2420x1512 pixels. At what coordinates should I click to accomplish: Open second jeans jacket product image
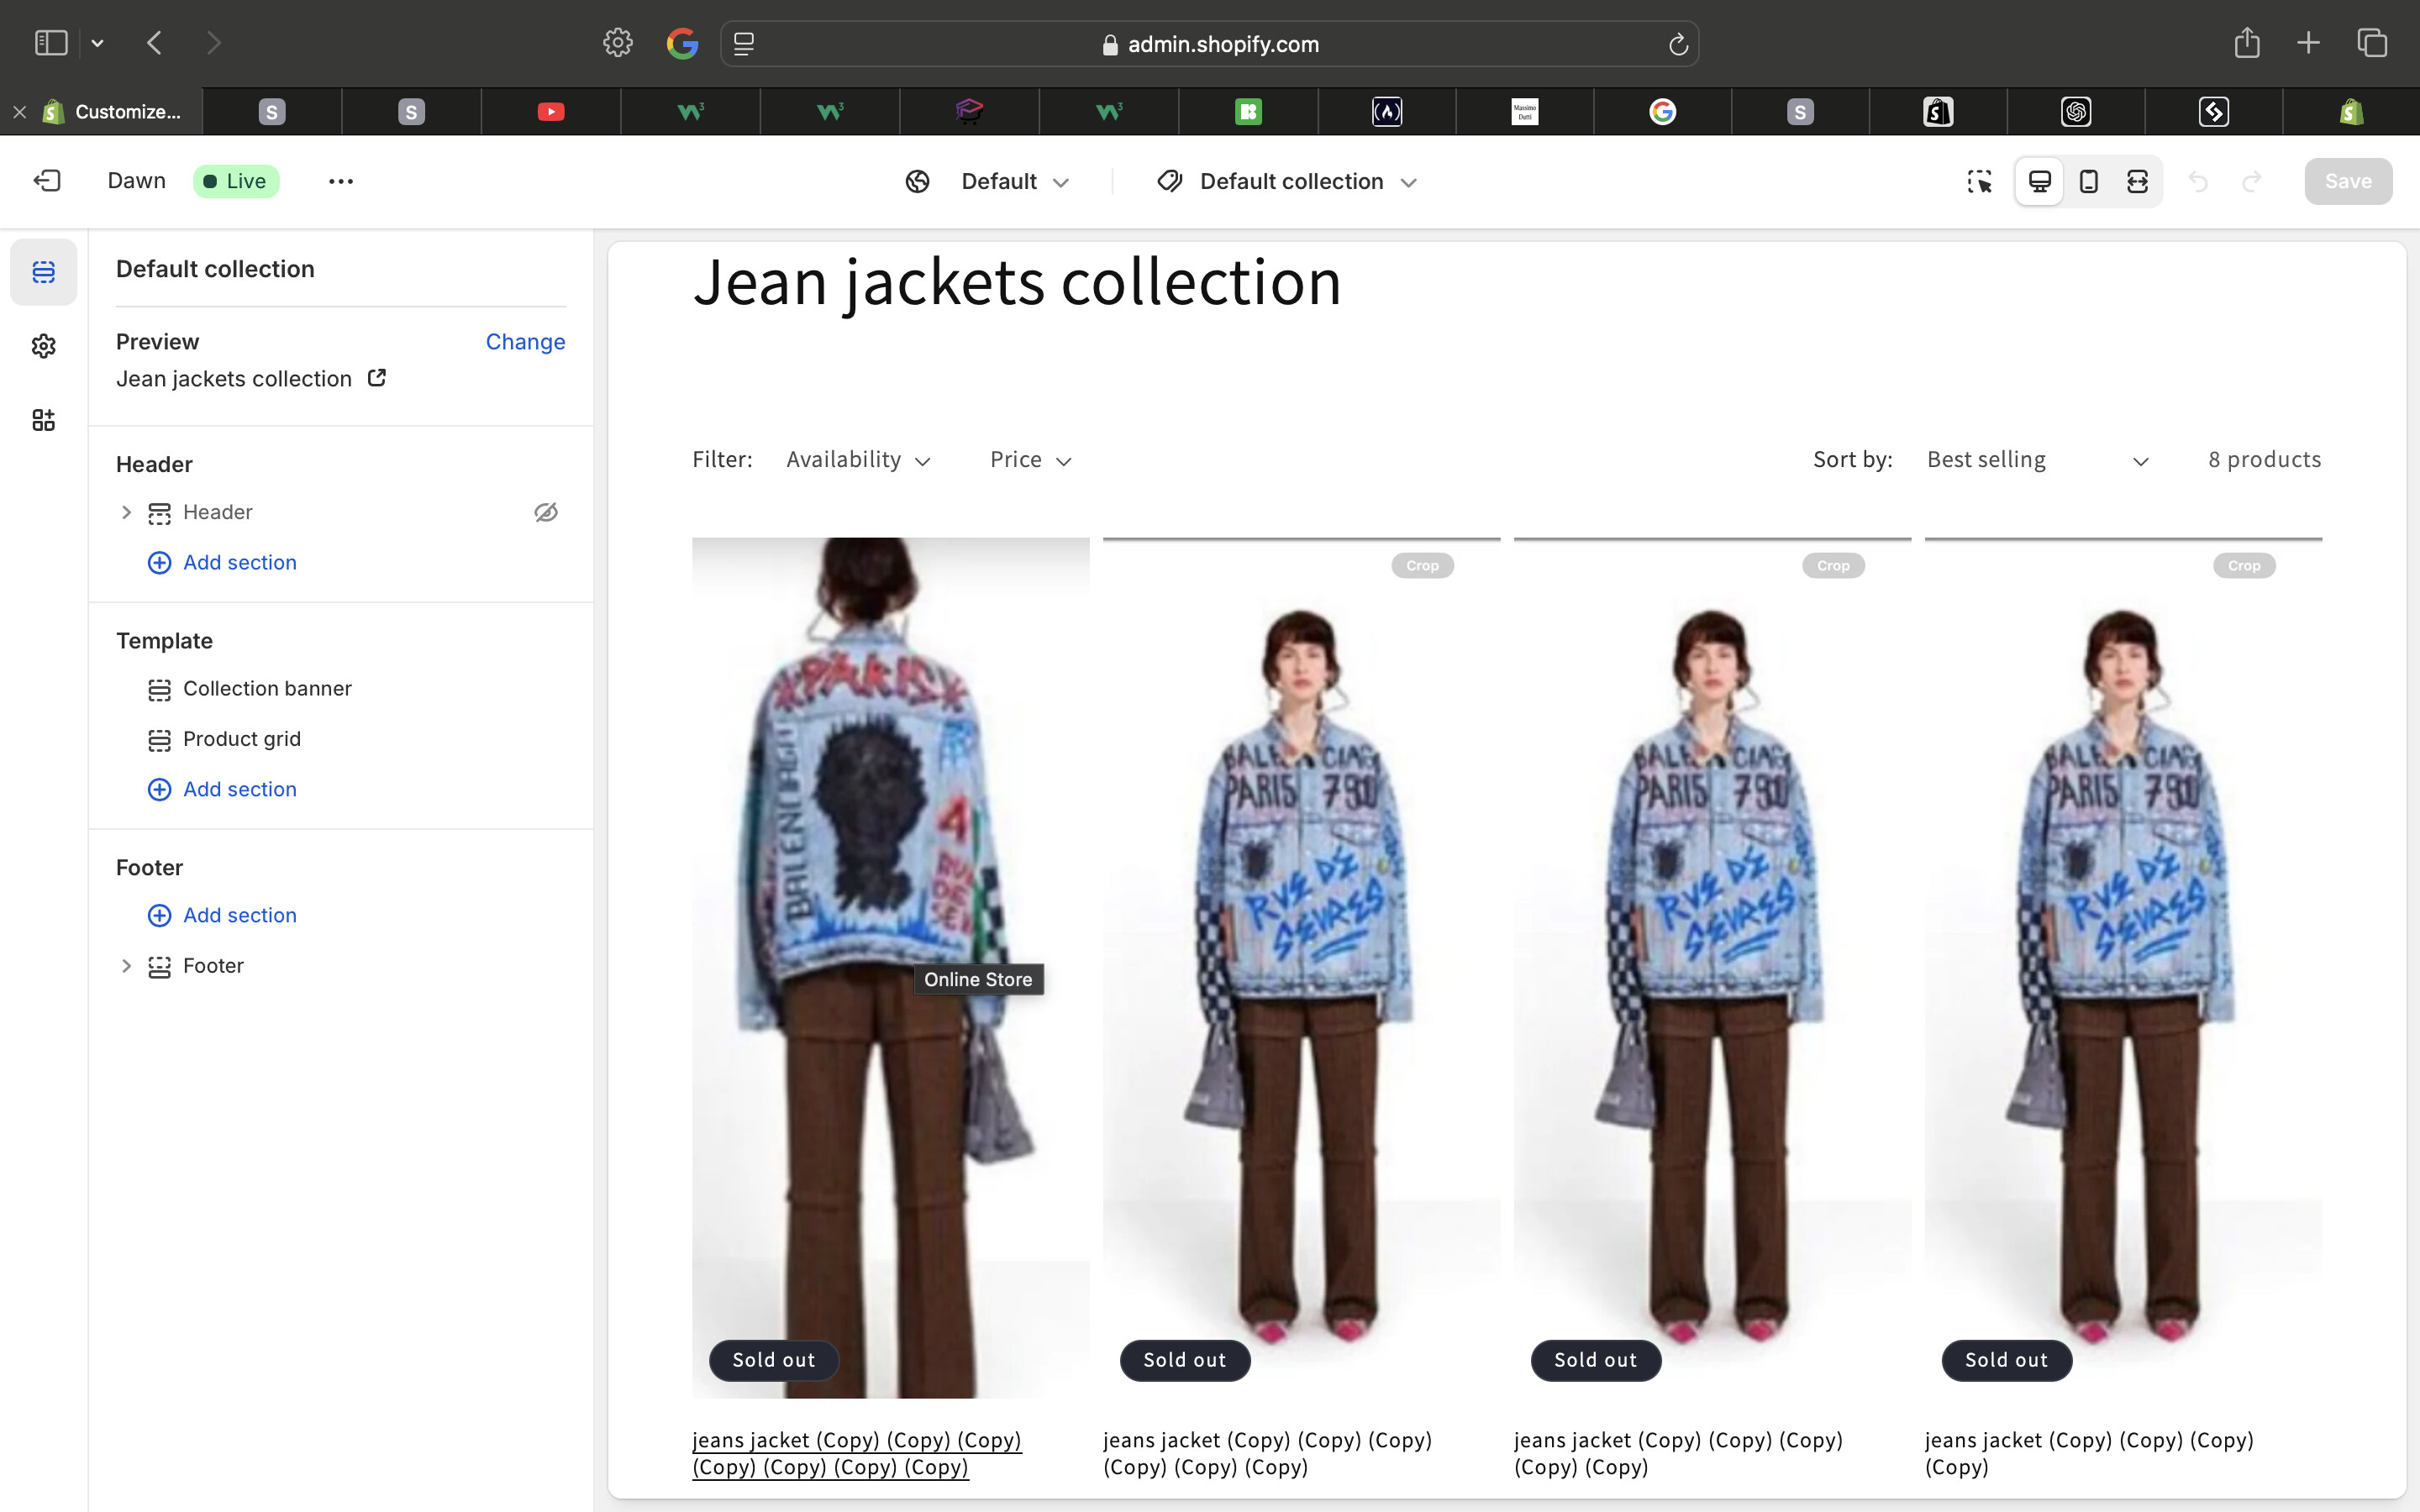[x=1301, y=967]
